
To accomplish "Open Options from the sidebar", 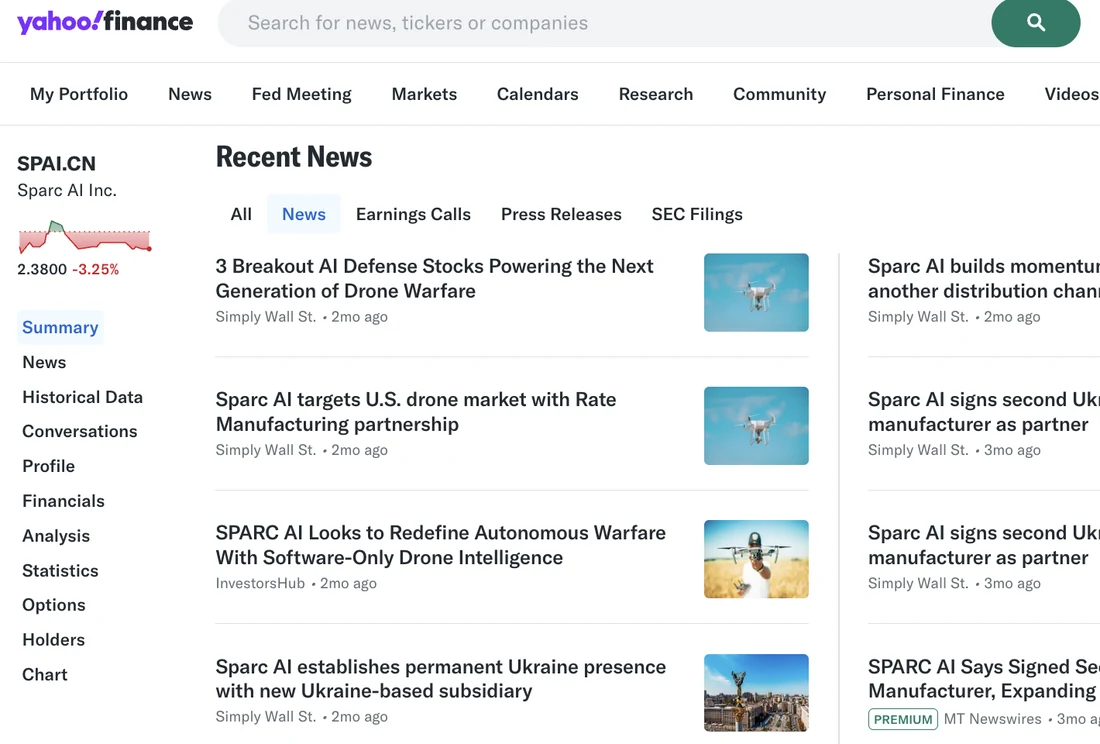I will [53, 604].
